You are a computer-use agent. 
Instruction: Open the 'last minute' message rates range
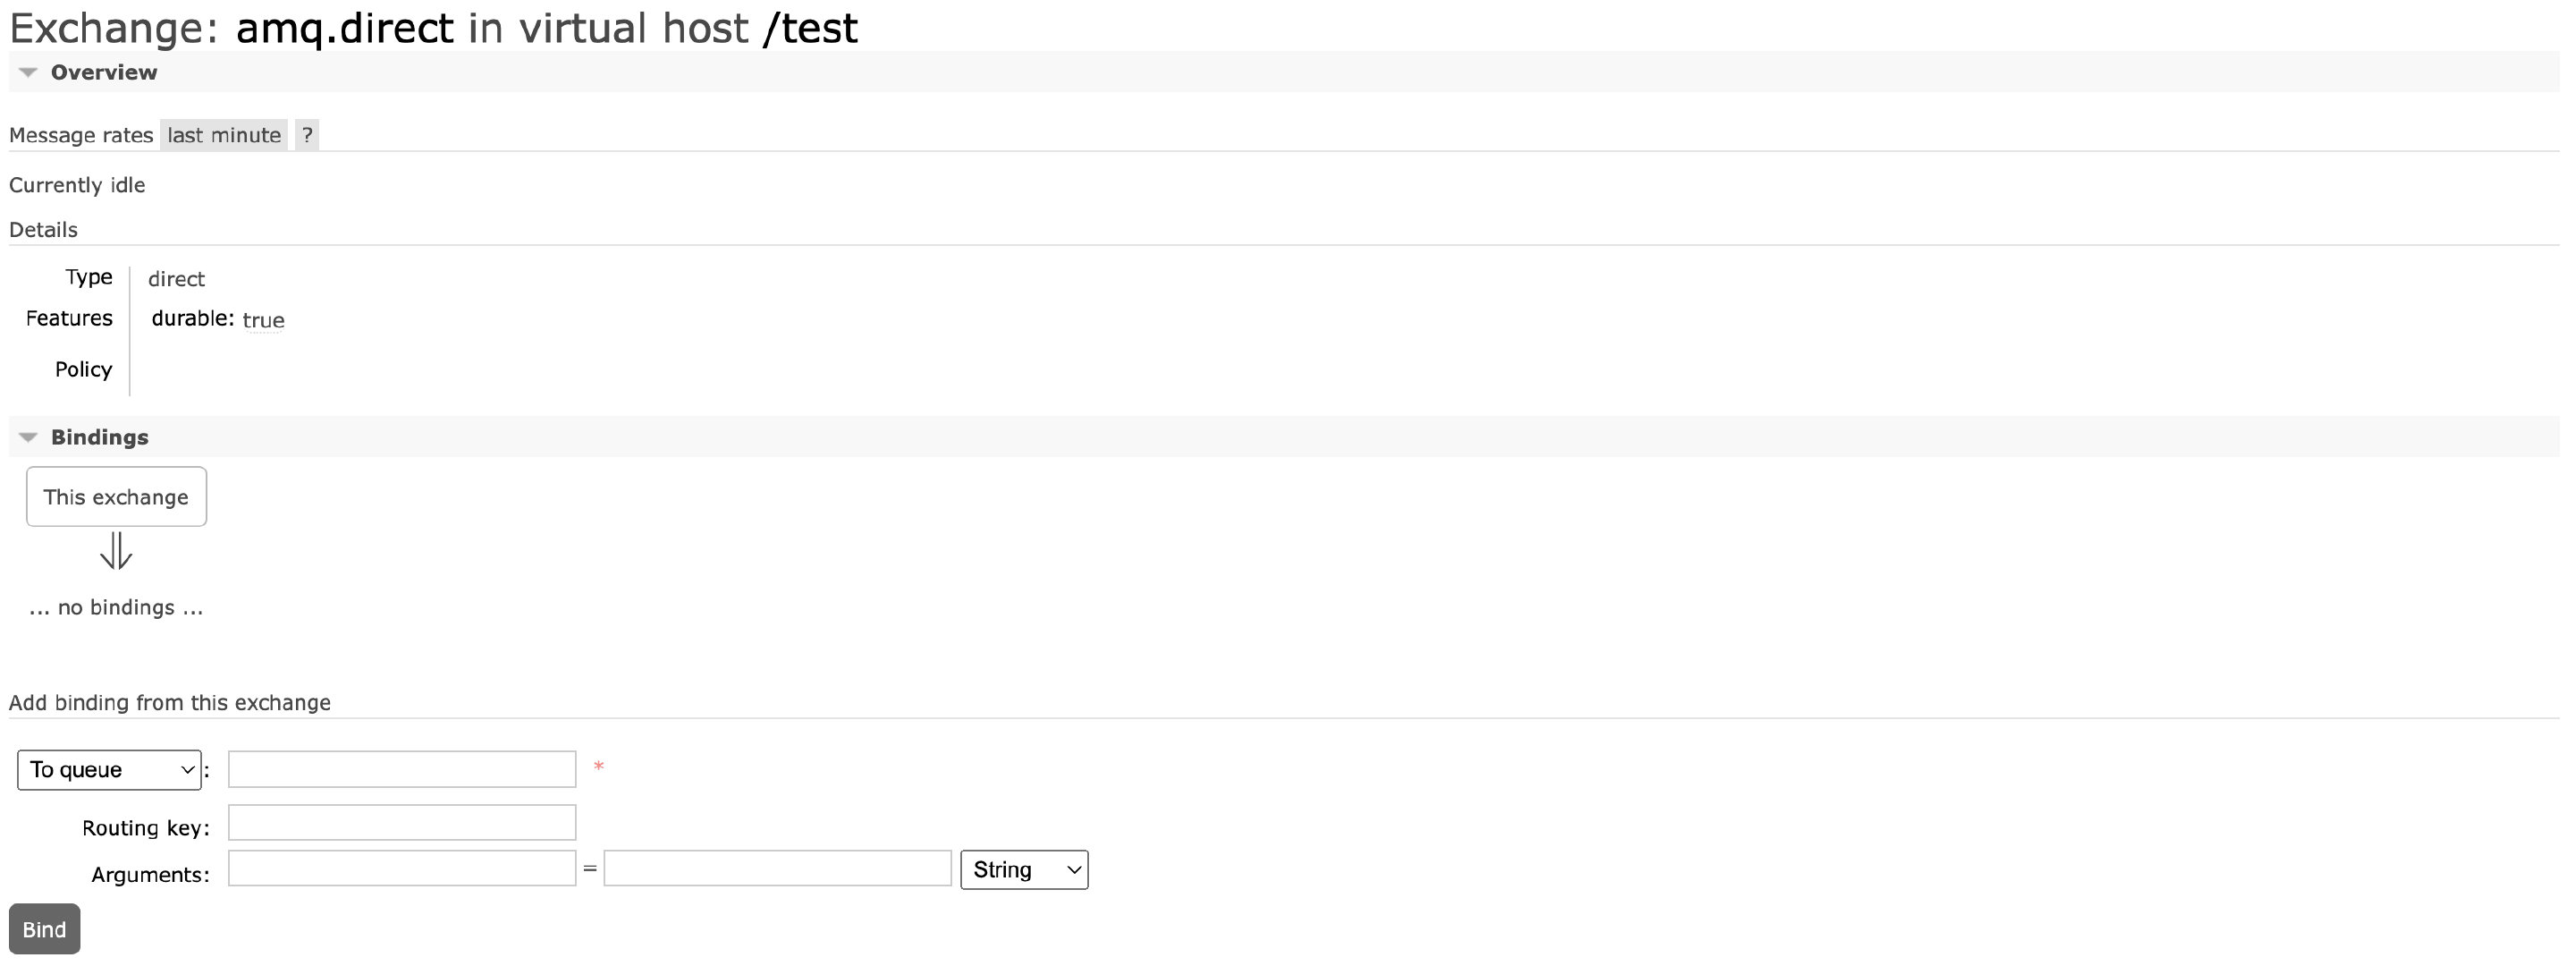(x=224, y=135)
